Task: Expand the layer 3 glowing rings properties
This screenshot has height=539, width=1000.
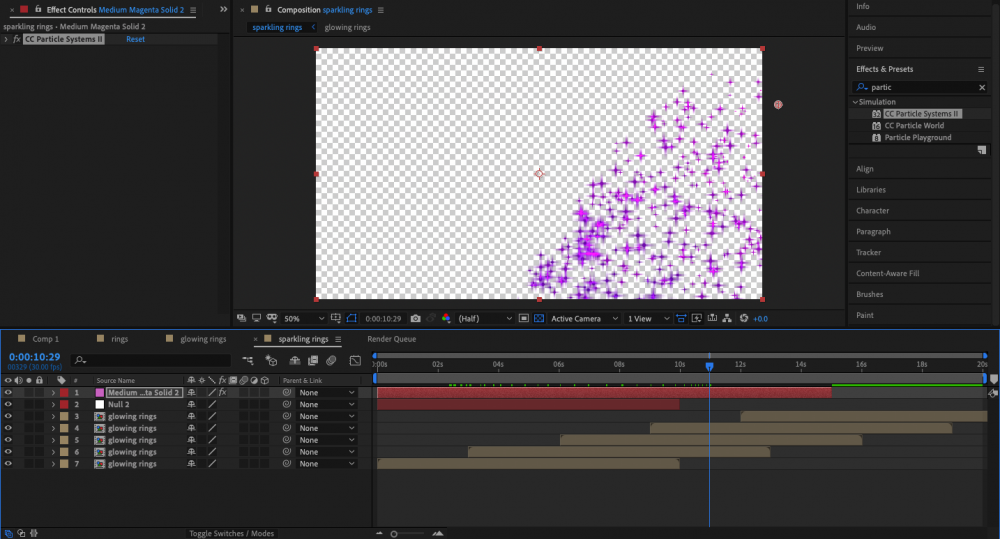Action: 53,417
